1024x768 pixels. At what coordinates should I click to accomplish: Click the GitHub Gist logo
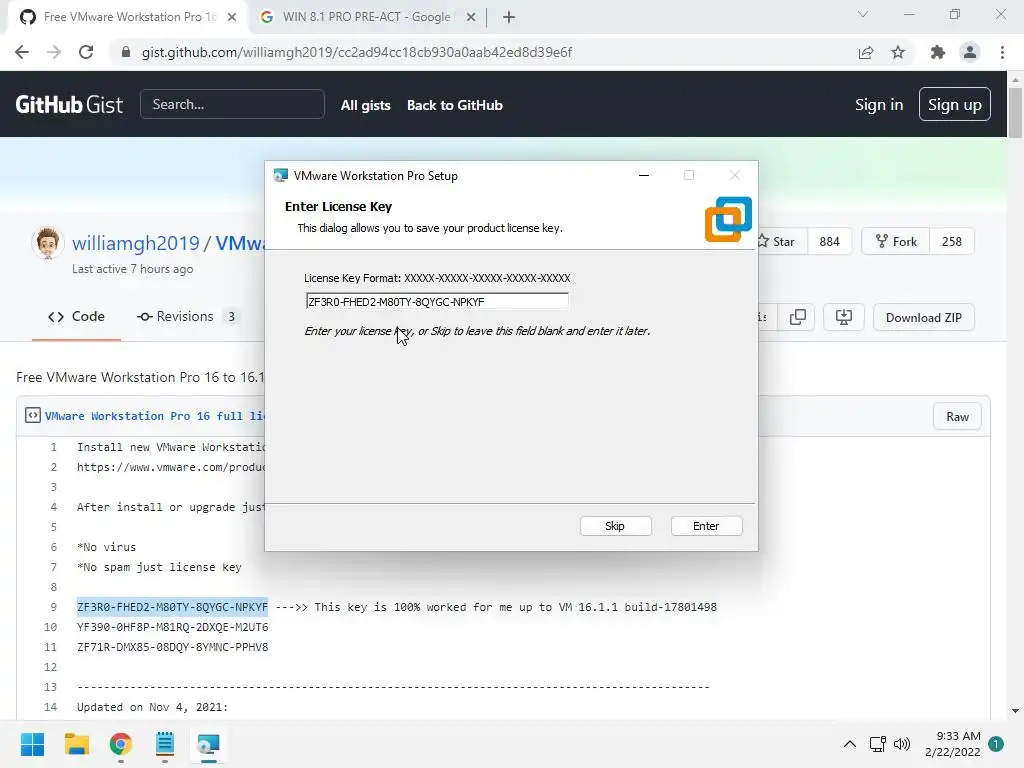(x=69, y=104)
